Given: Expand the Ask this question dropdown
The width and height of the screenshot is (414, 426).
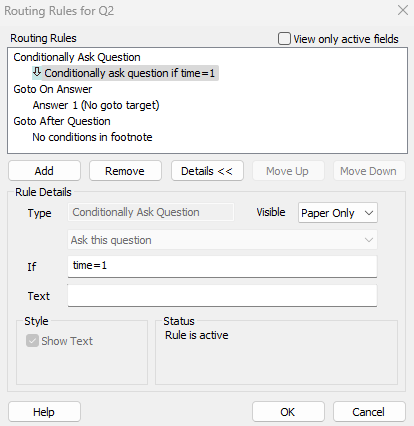Looking at the screenshot, I should [x=222, y=240].
